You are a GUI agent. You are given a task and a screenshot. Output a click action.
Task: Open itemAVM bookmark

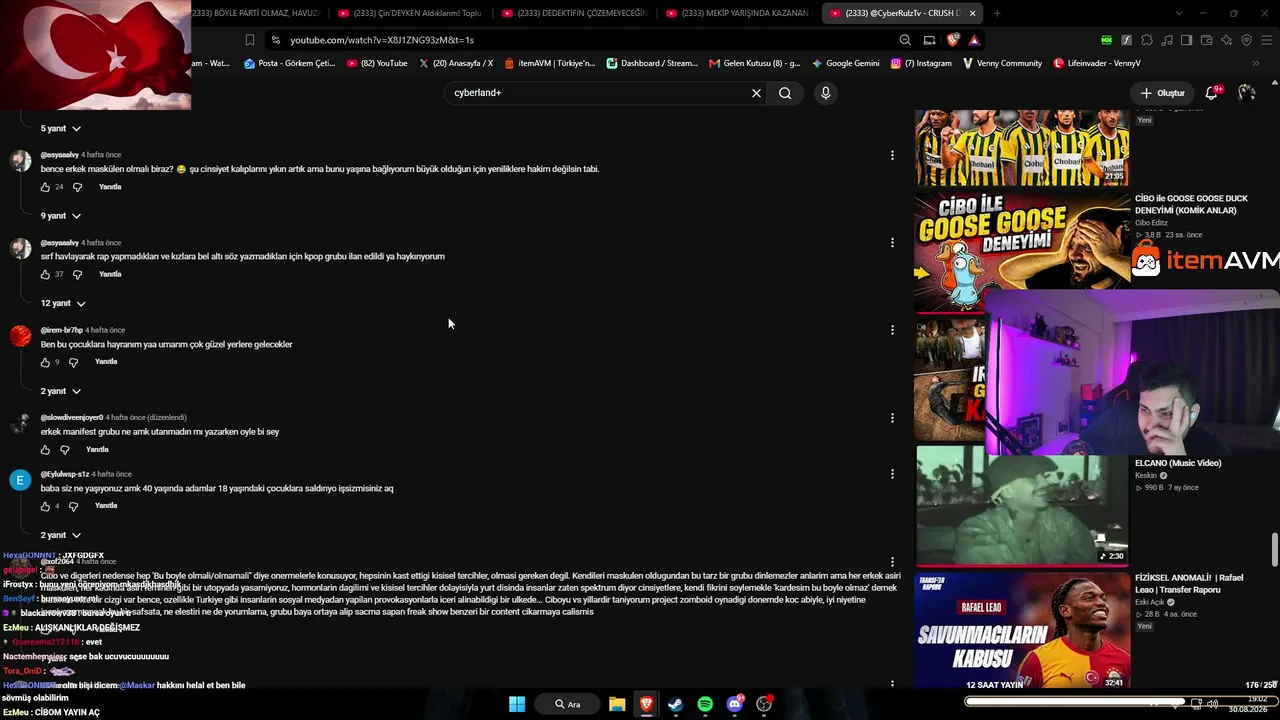coord(550,63)
